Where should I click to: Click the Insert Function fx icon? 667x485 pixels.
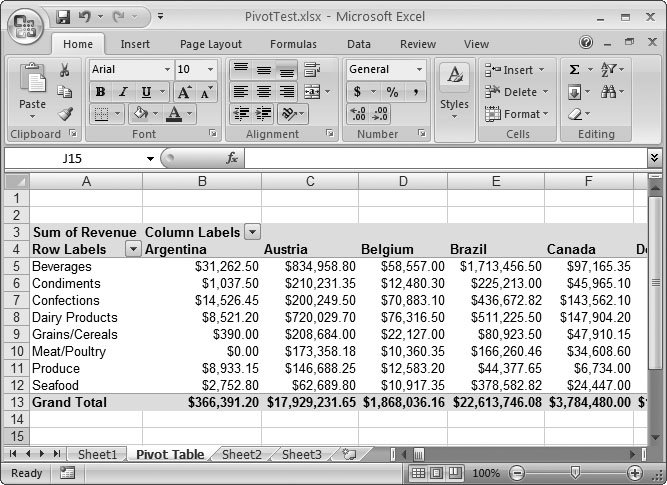pyautogui.click(x=232, y=158)
